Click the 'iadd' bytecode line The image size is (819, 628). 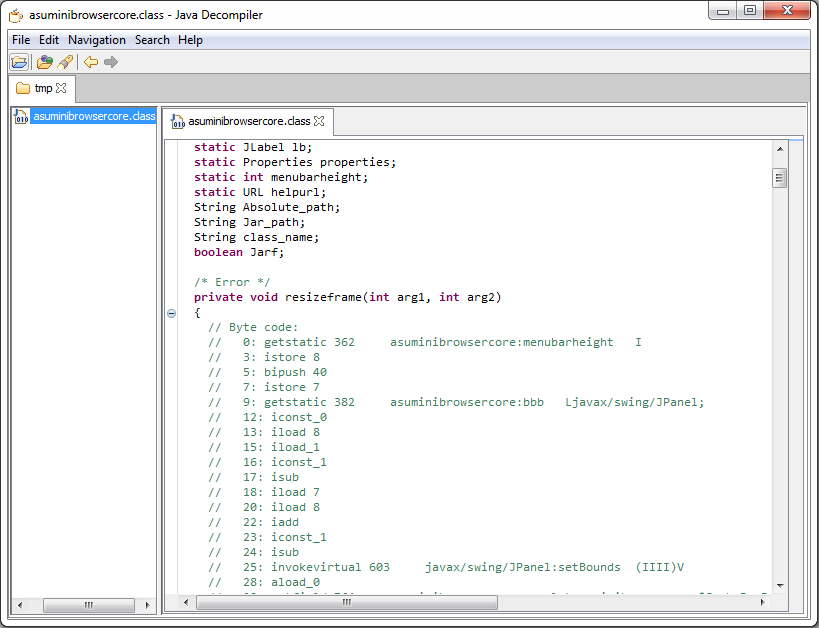click(253, 522)
